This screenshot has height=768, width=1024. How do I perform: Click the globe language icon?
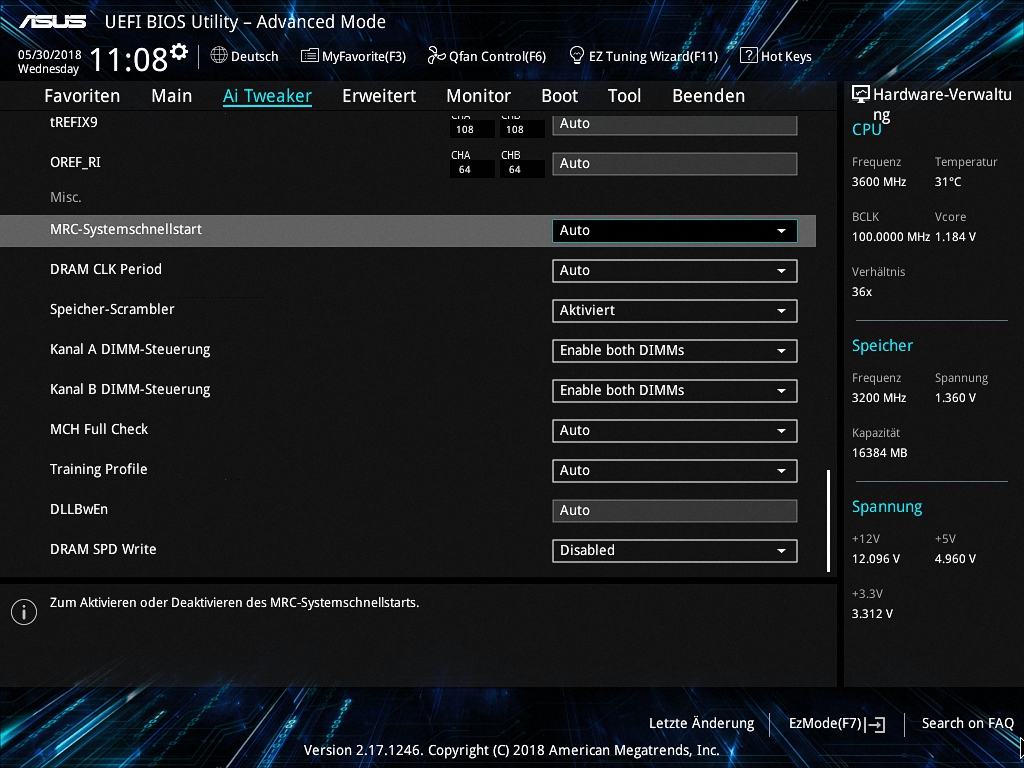[219, 56]
